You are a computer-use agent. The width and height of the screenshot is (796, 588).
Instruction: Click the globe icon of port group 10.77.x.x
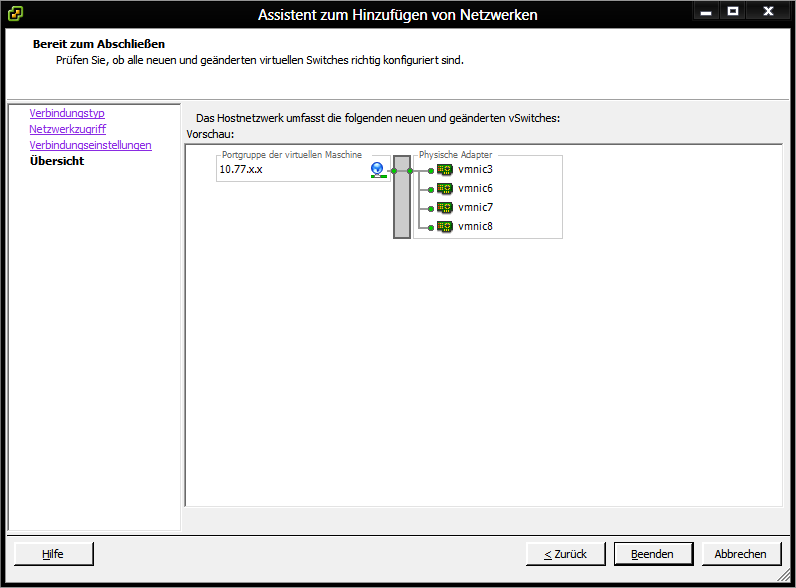click(377, 170)
